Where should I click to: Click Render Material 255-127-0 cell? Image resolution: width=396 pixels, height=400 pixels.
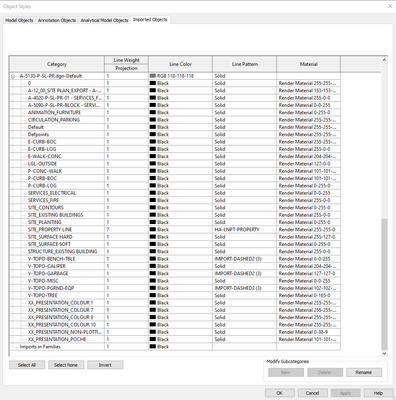point(308,237)
